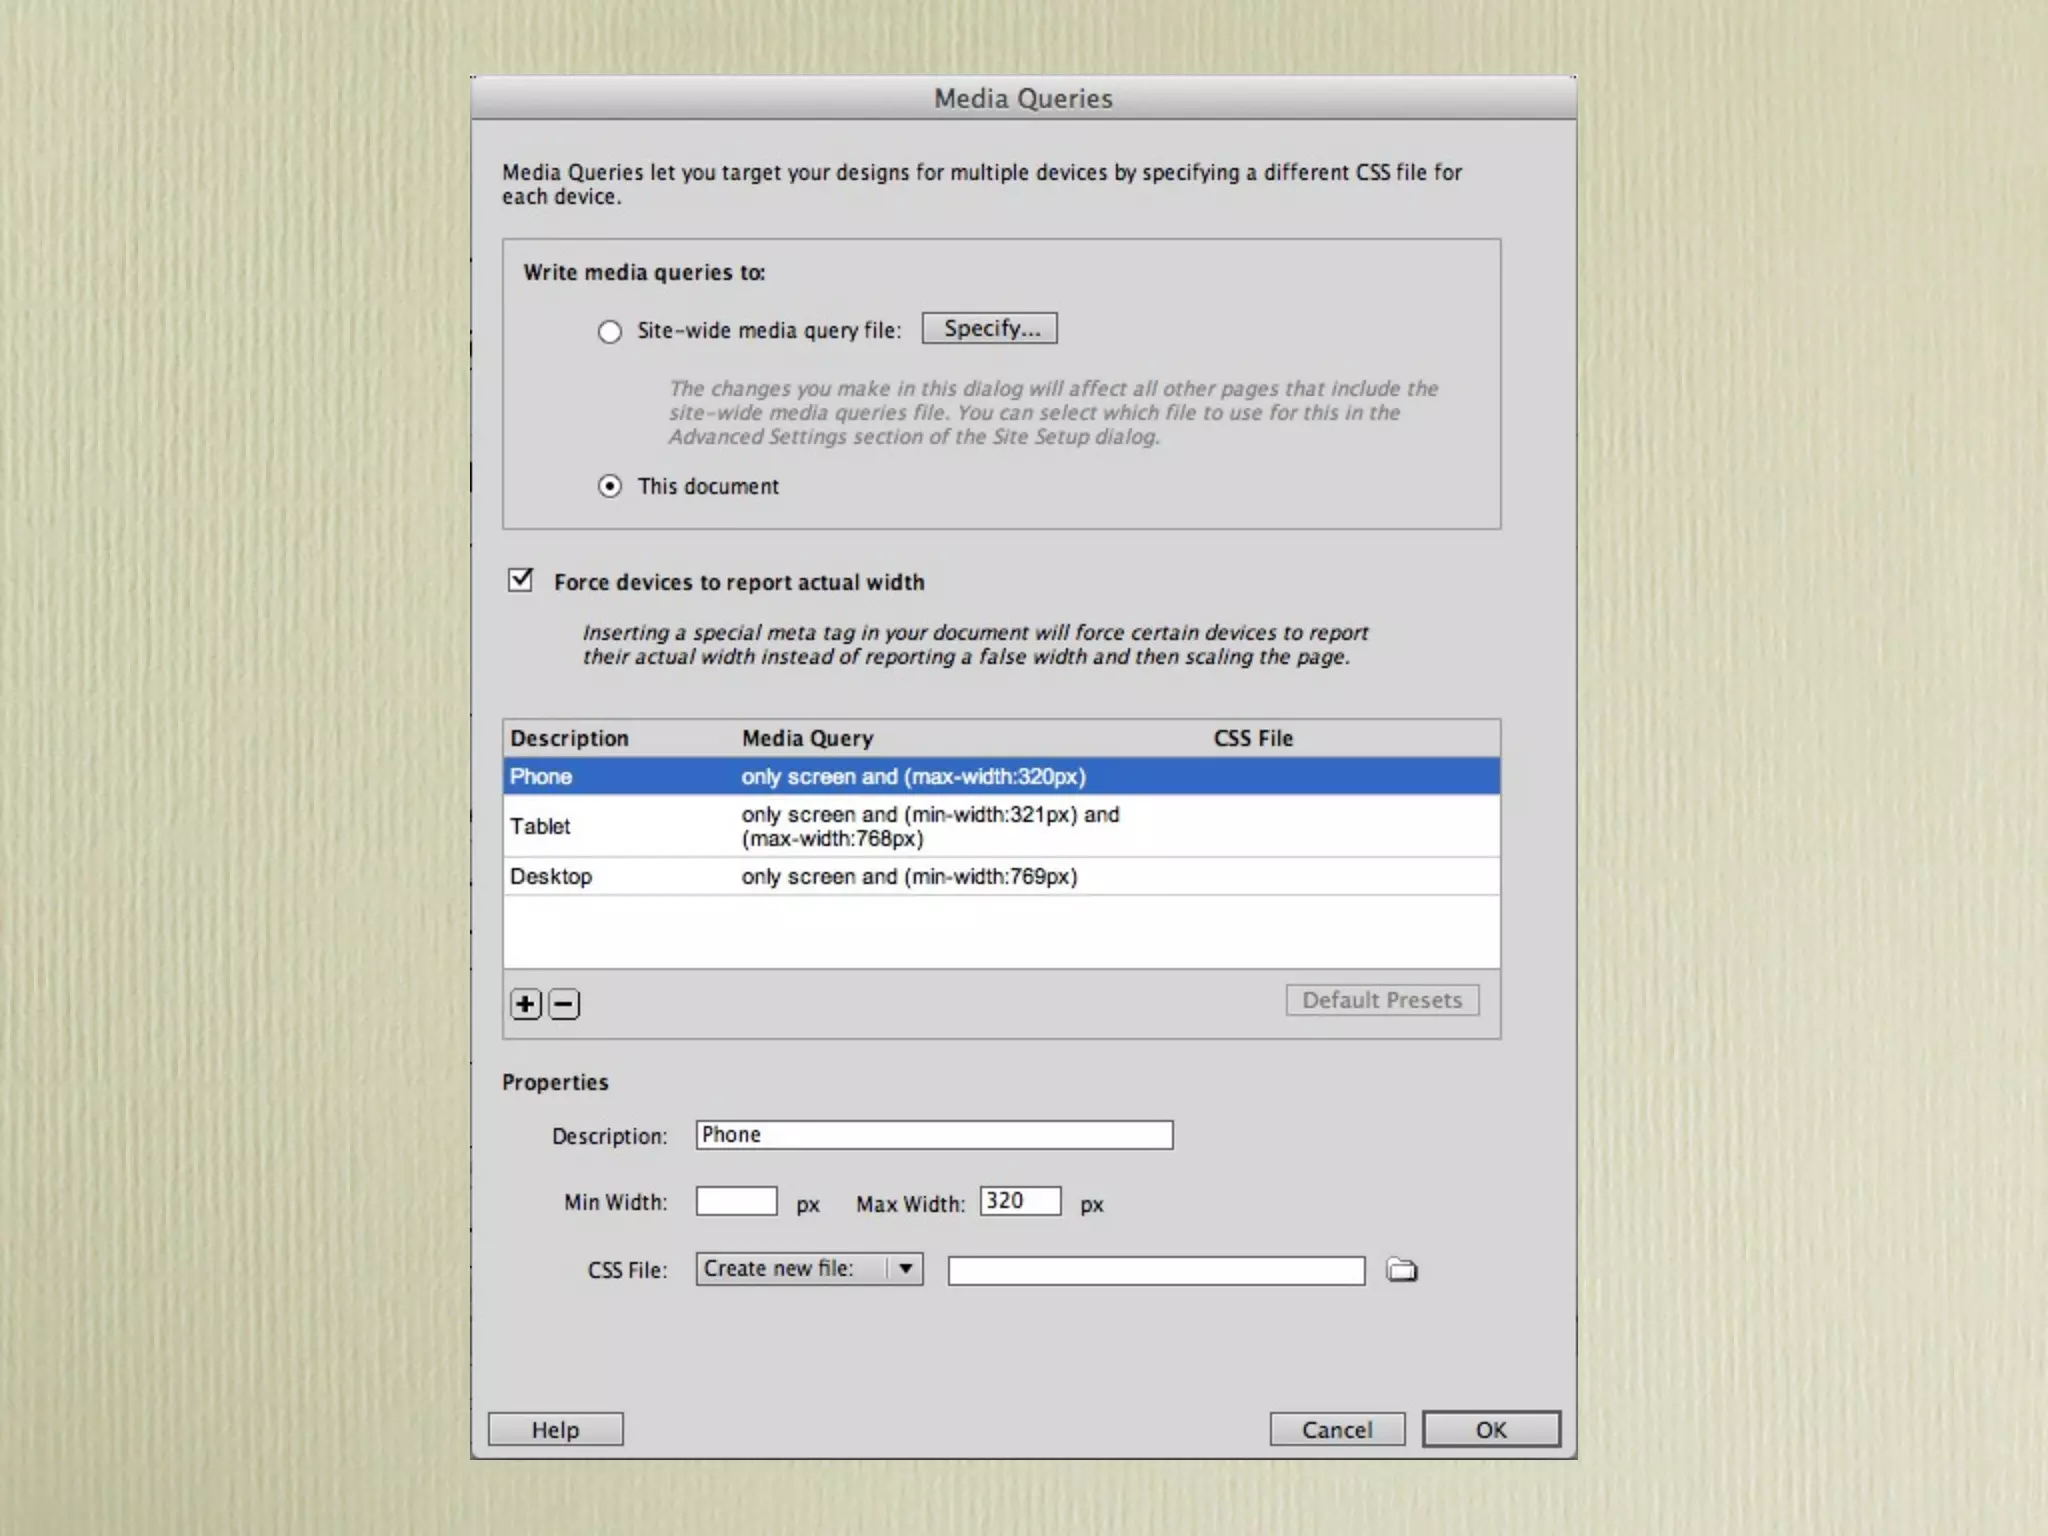Select Site-wide media query file radio
The height and width of the screenshot is (1536, 2048).
point(610,332)
